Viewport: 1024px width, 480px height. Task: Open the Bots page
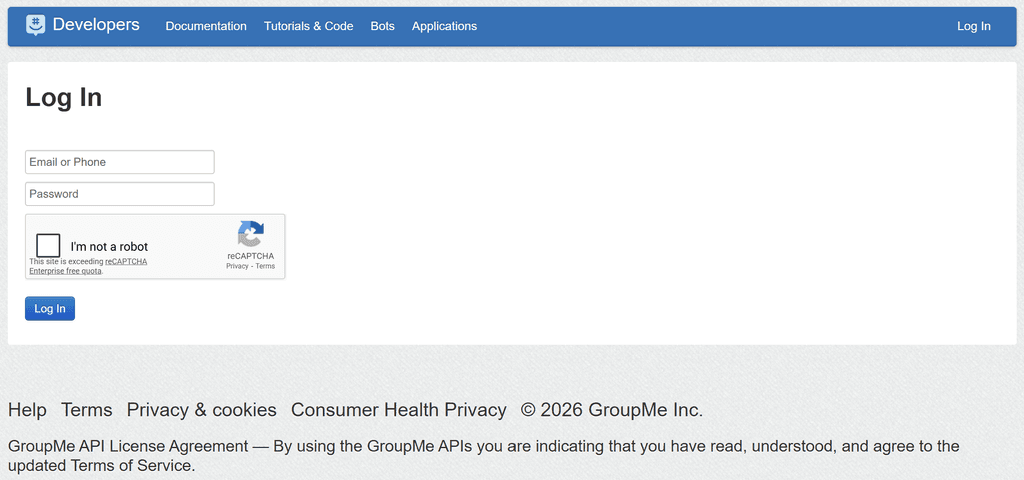[383, 26]
